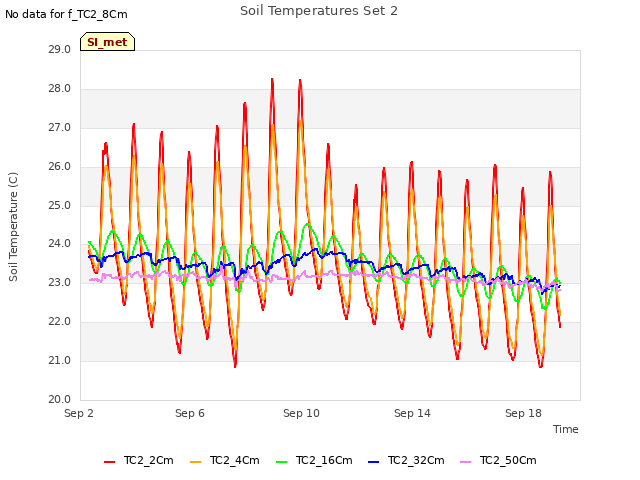This screenshot has height=480, width=640.
Task: Click the 27.0 y-axis tick label
Action: (60, 128)
